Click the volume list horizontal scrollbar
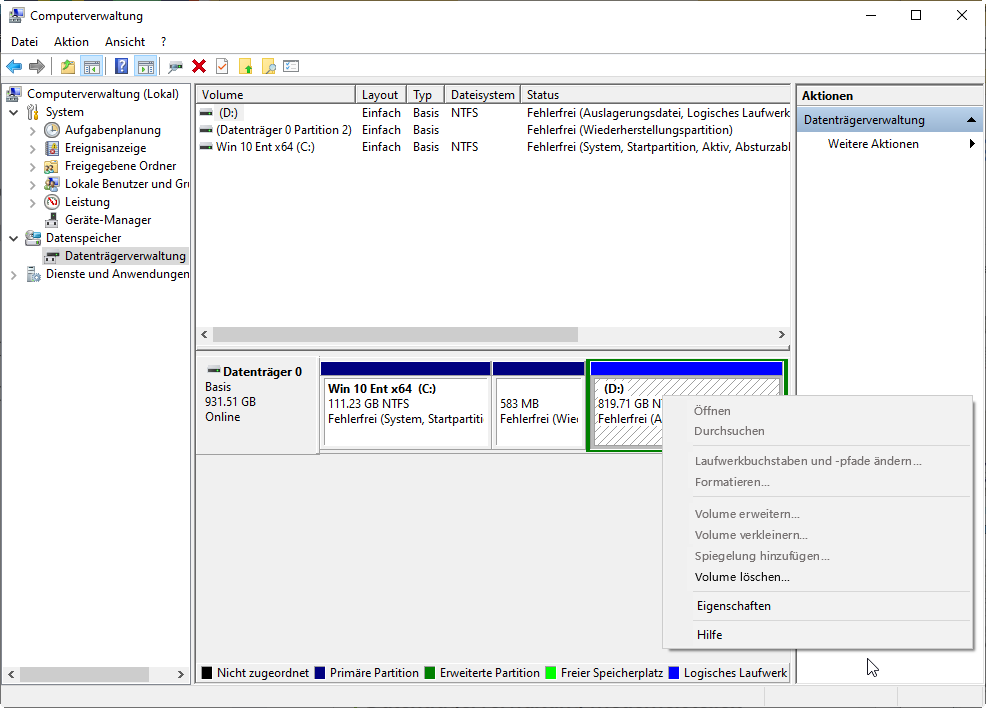The width and height of the screenshot is (986, 708). click(395, 334)
